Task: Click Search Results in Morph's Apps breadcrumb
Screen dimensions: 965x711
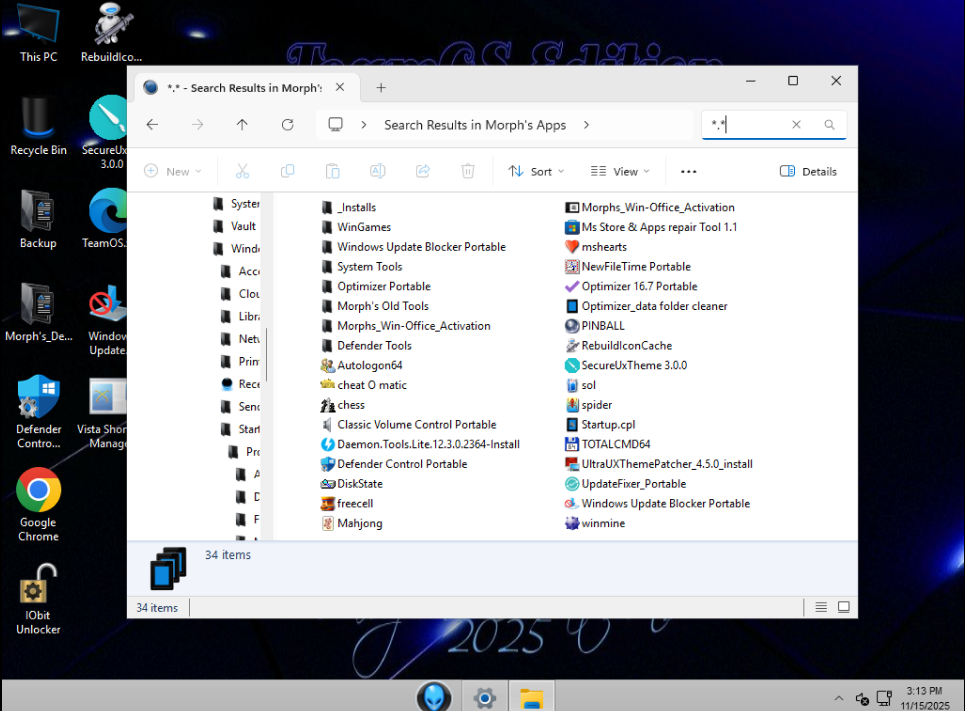Action: [474, 125]
